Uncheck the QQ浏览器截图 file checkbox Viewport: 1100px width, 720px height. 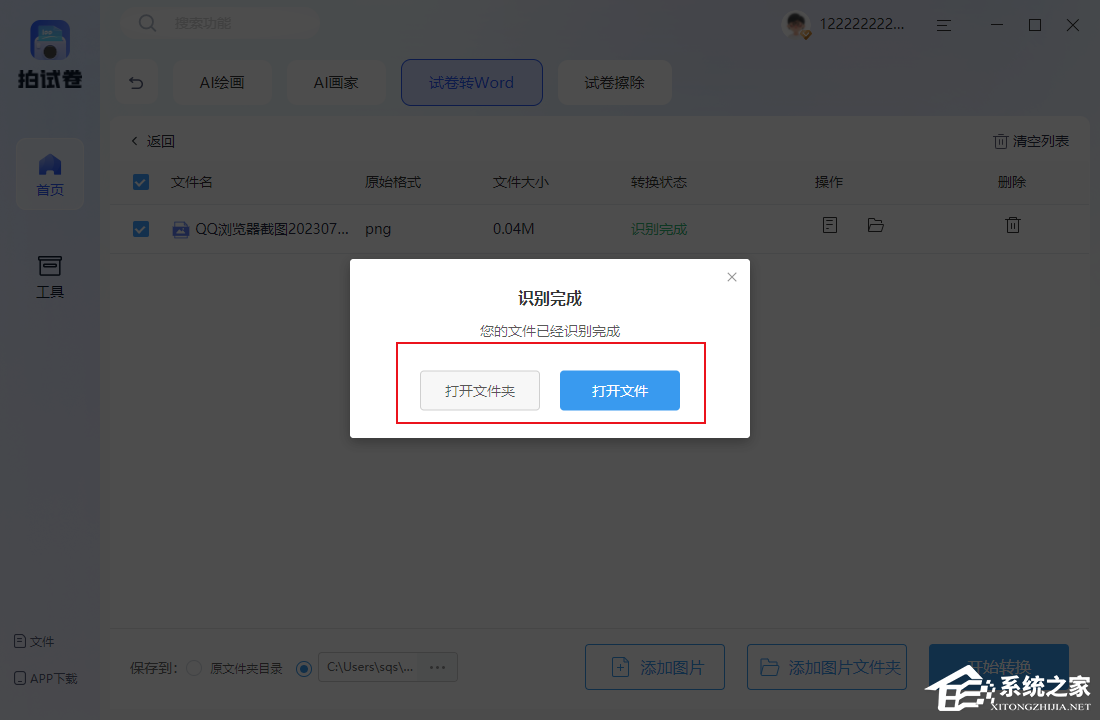click(x=141, y=229)
